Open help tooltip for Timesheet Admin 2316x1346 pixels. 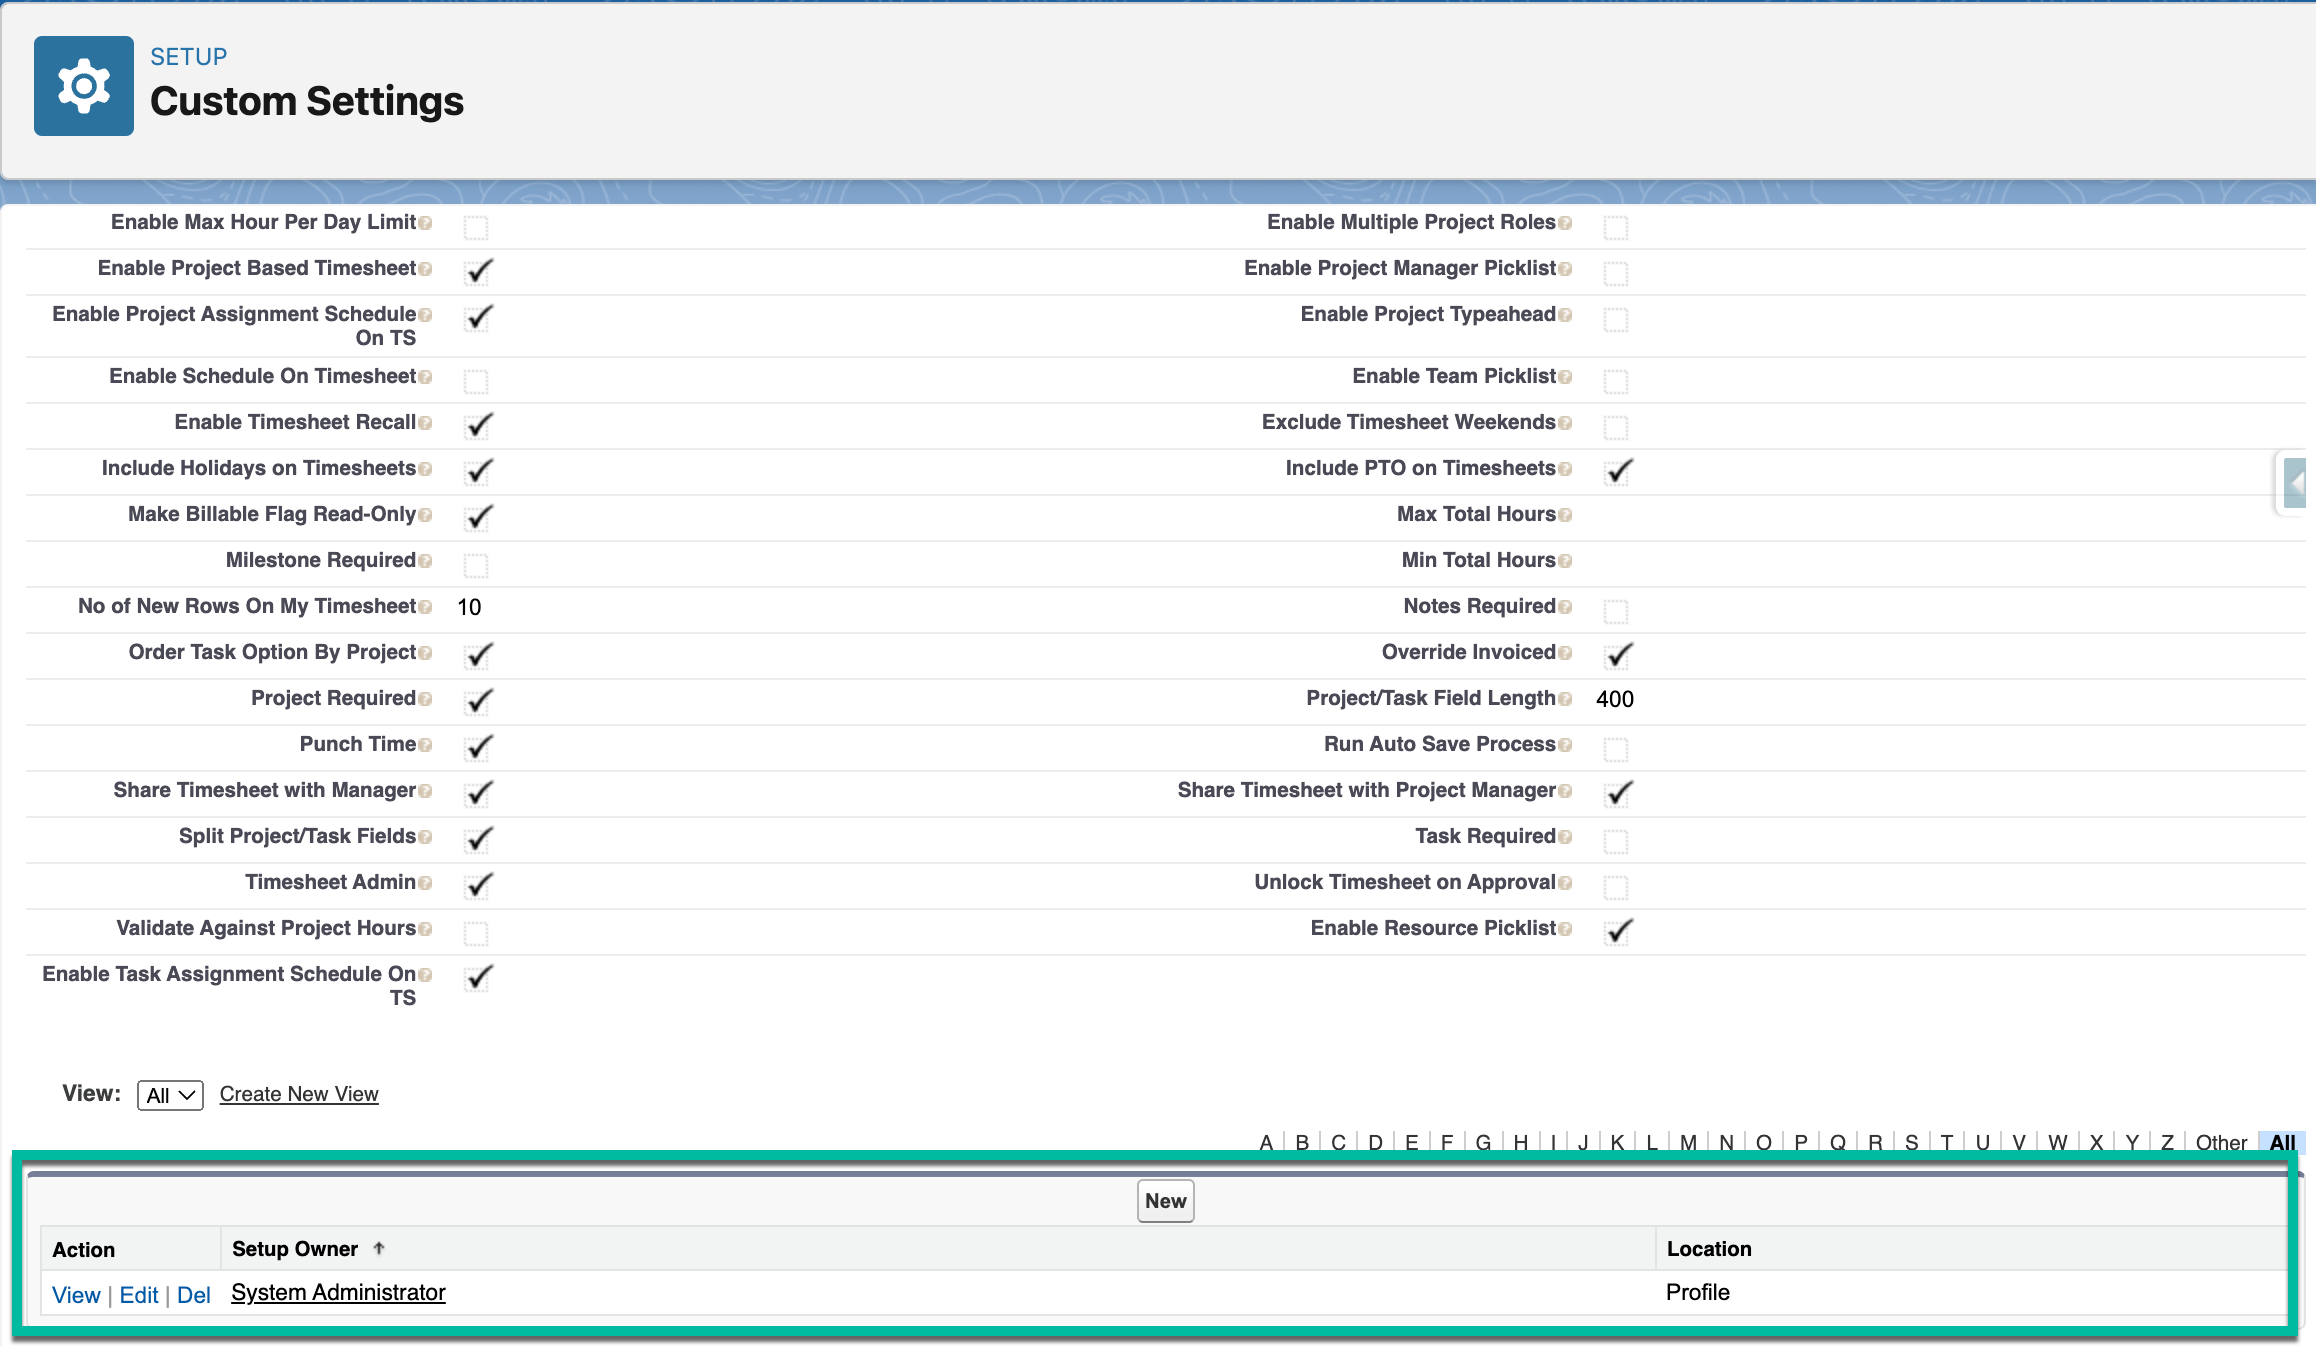424,883
